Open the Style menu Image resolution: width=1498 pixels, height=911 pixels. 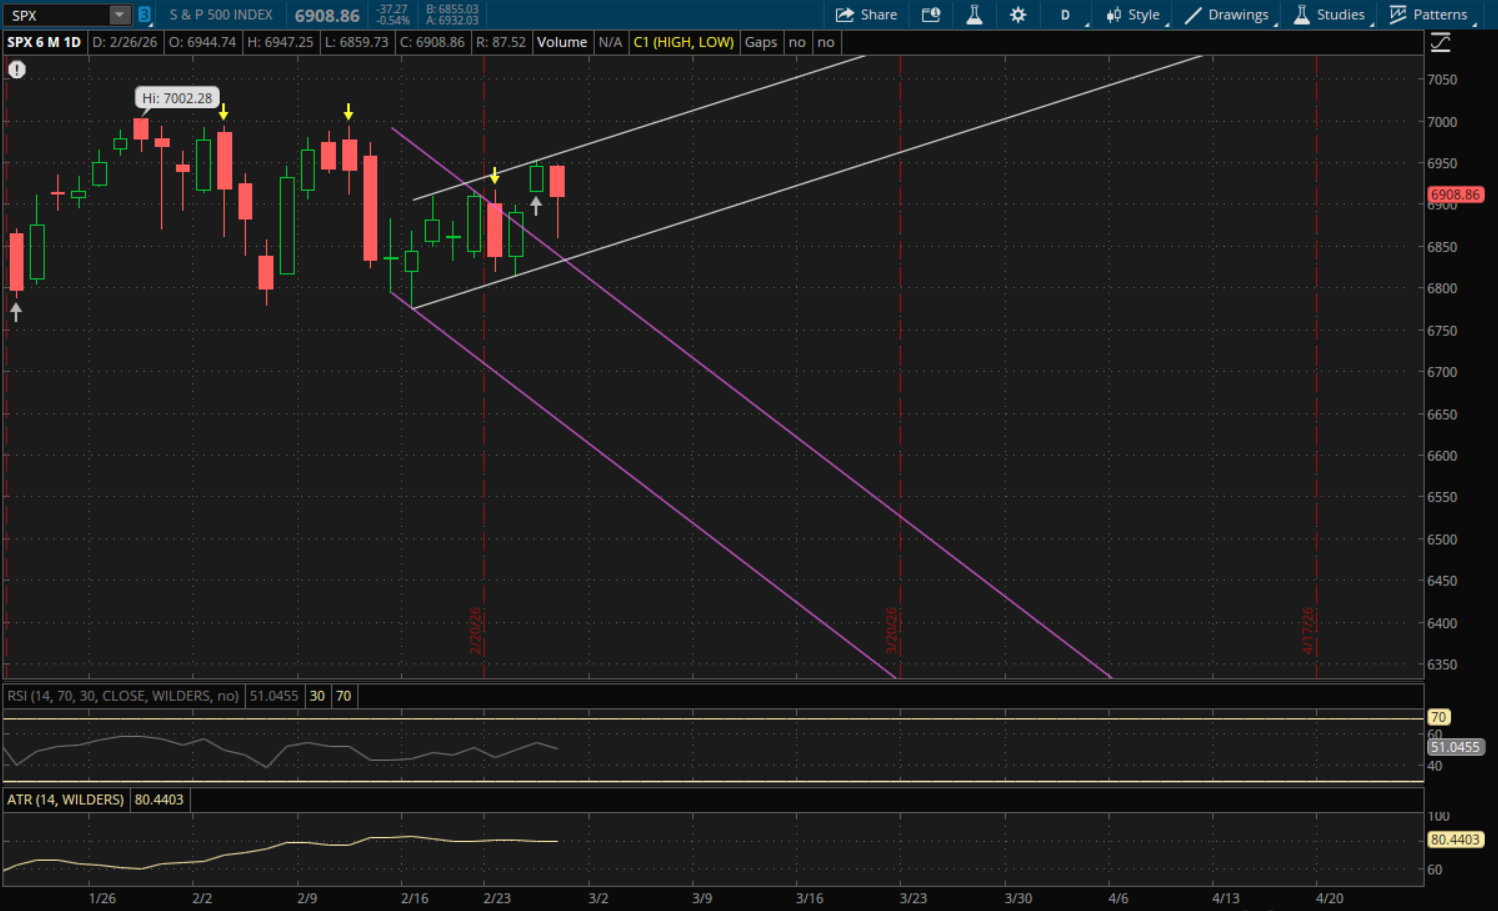point(1133,15)
